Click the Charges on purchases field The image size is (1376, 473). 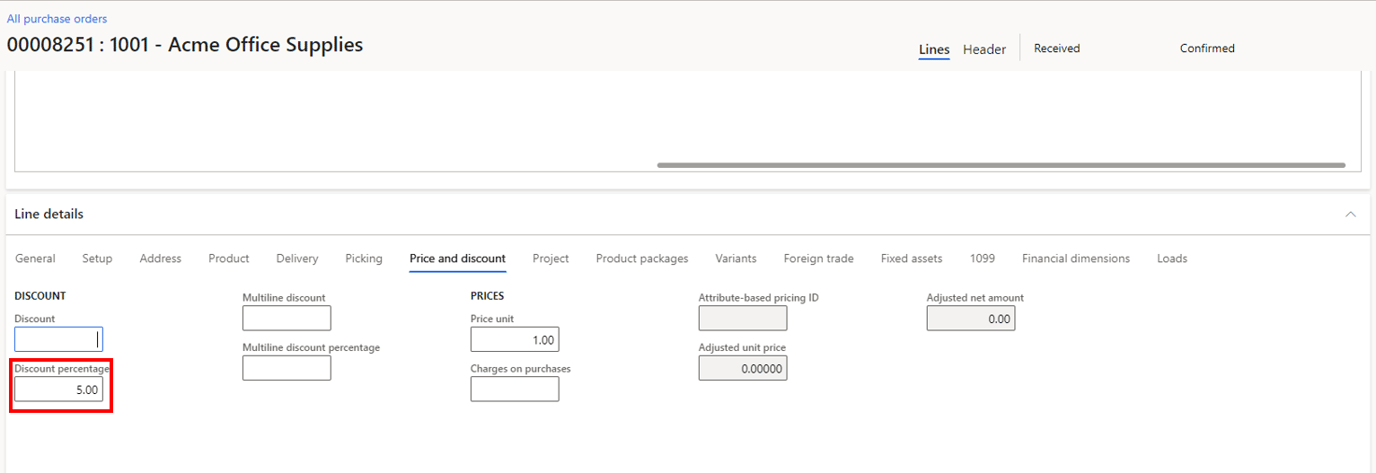point(514,389)
